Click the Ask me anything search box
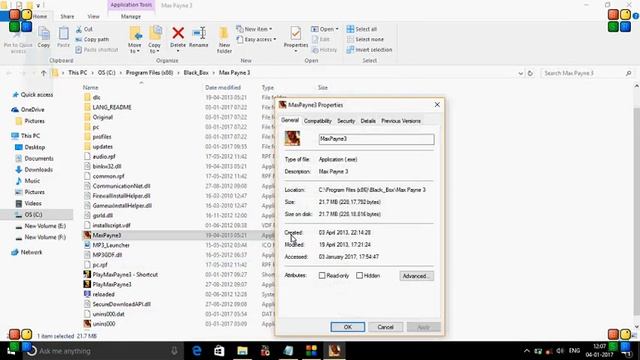 (103, 351)
